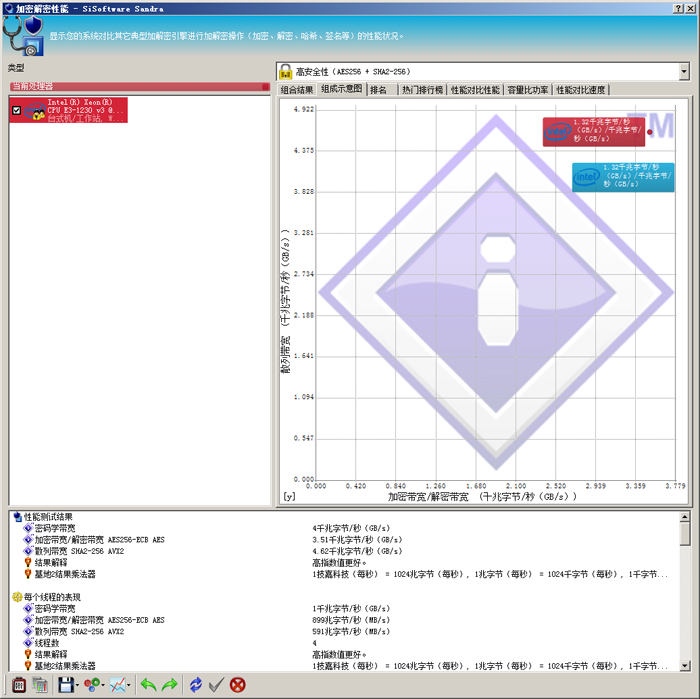
Task: Select the 组成示意图 tab
Action: 342,89
